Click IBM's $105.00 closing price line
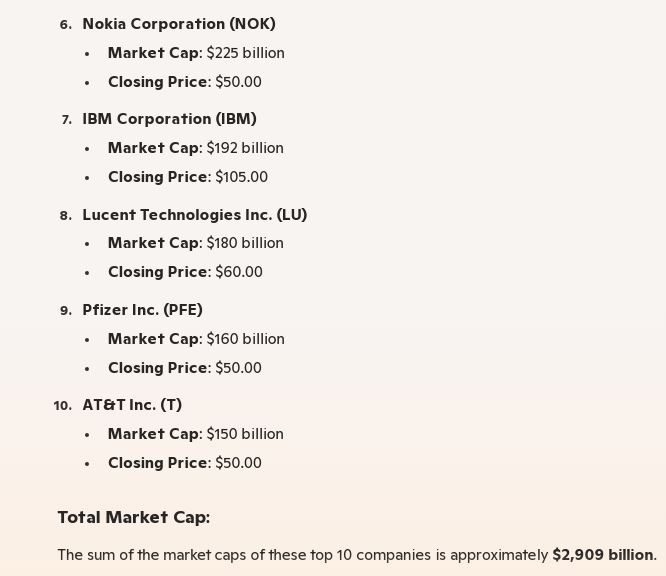Viewport: 666px width, 576px height. pos(188,177)
